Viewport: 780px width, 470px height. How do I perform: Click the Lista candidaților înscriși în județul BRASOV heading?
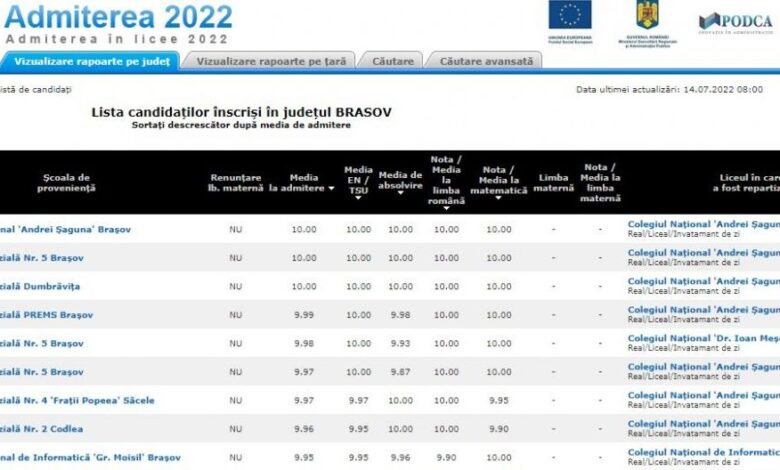(x=241, y=112)
